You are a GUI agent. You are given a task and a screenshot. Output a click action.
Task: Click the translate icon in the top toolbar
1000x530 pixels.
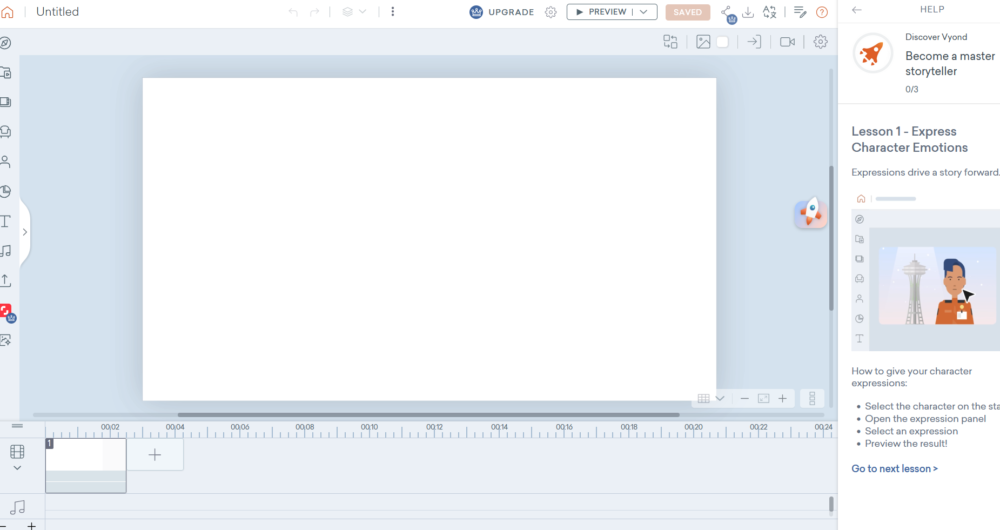pos(769,12)
